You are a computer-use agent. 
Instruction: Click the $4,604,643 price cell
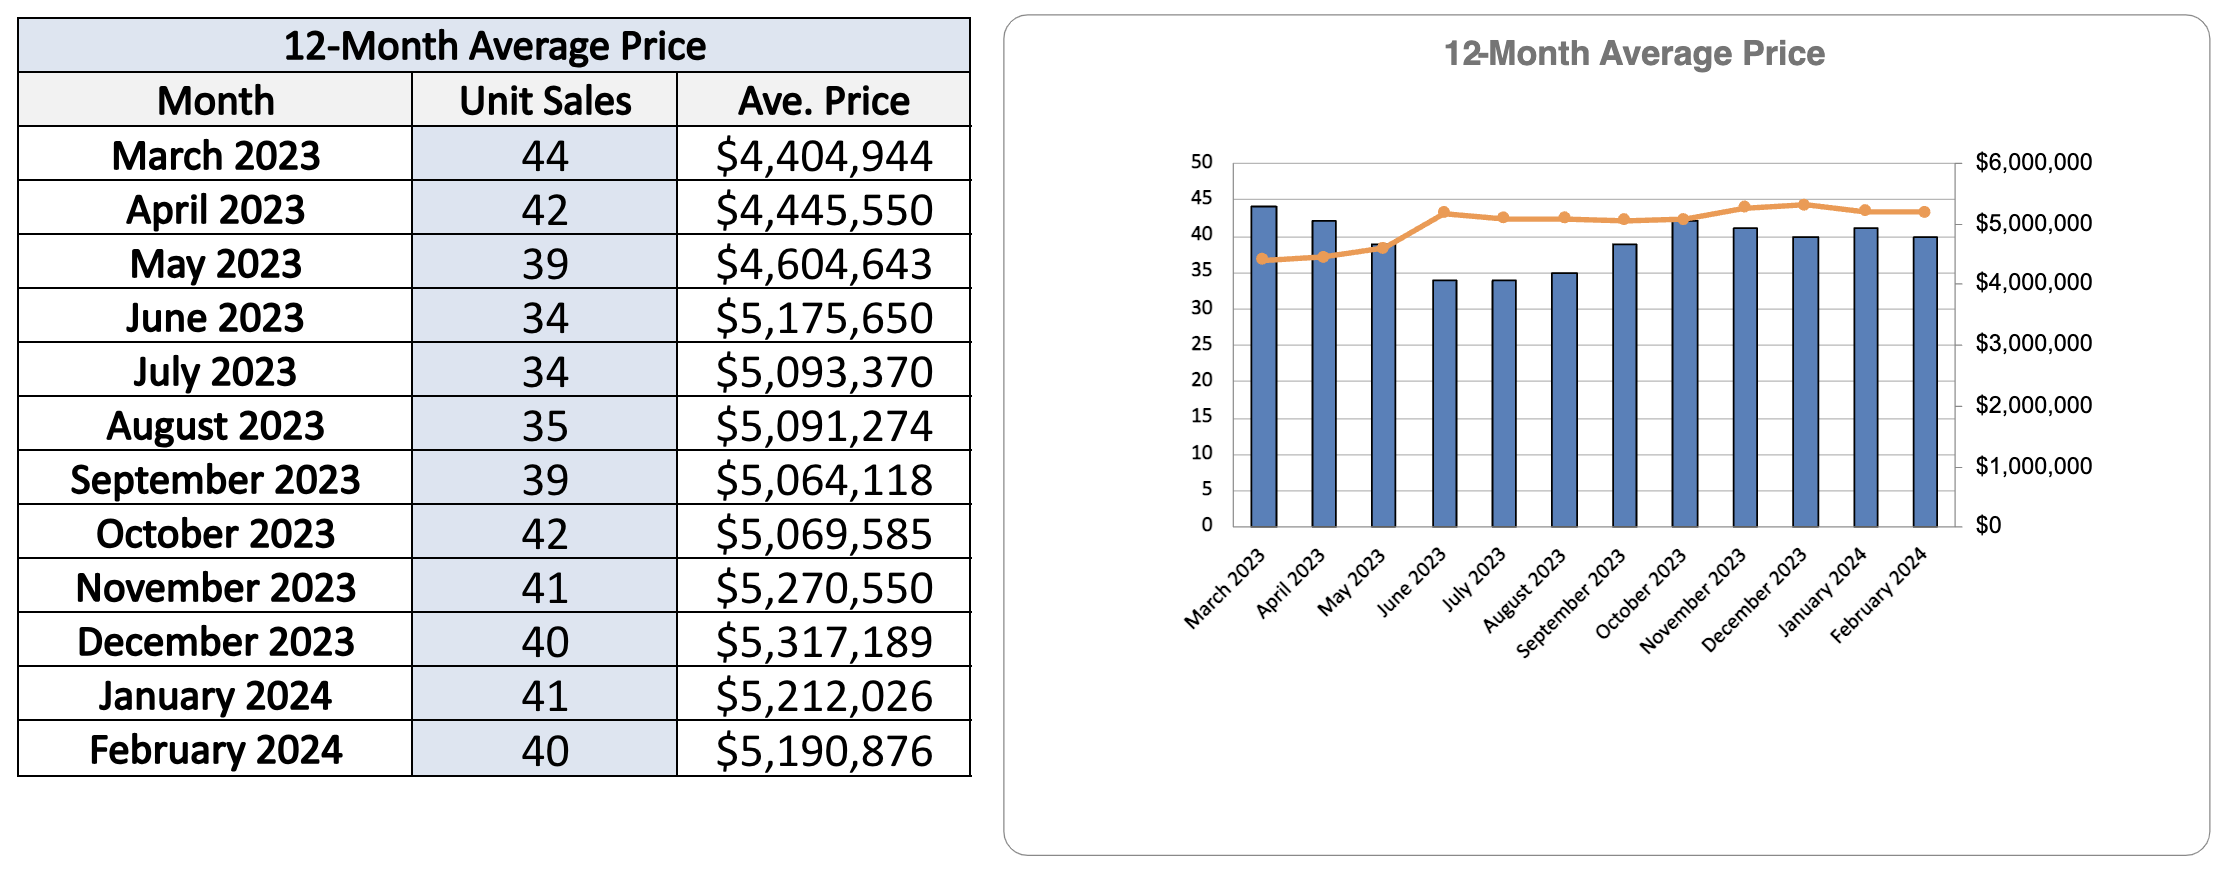click(824, 262)
